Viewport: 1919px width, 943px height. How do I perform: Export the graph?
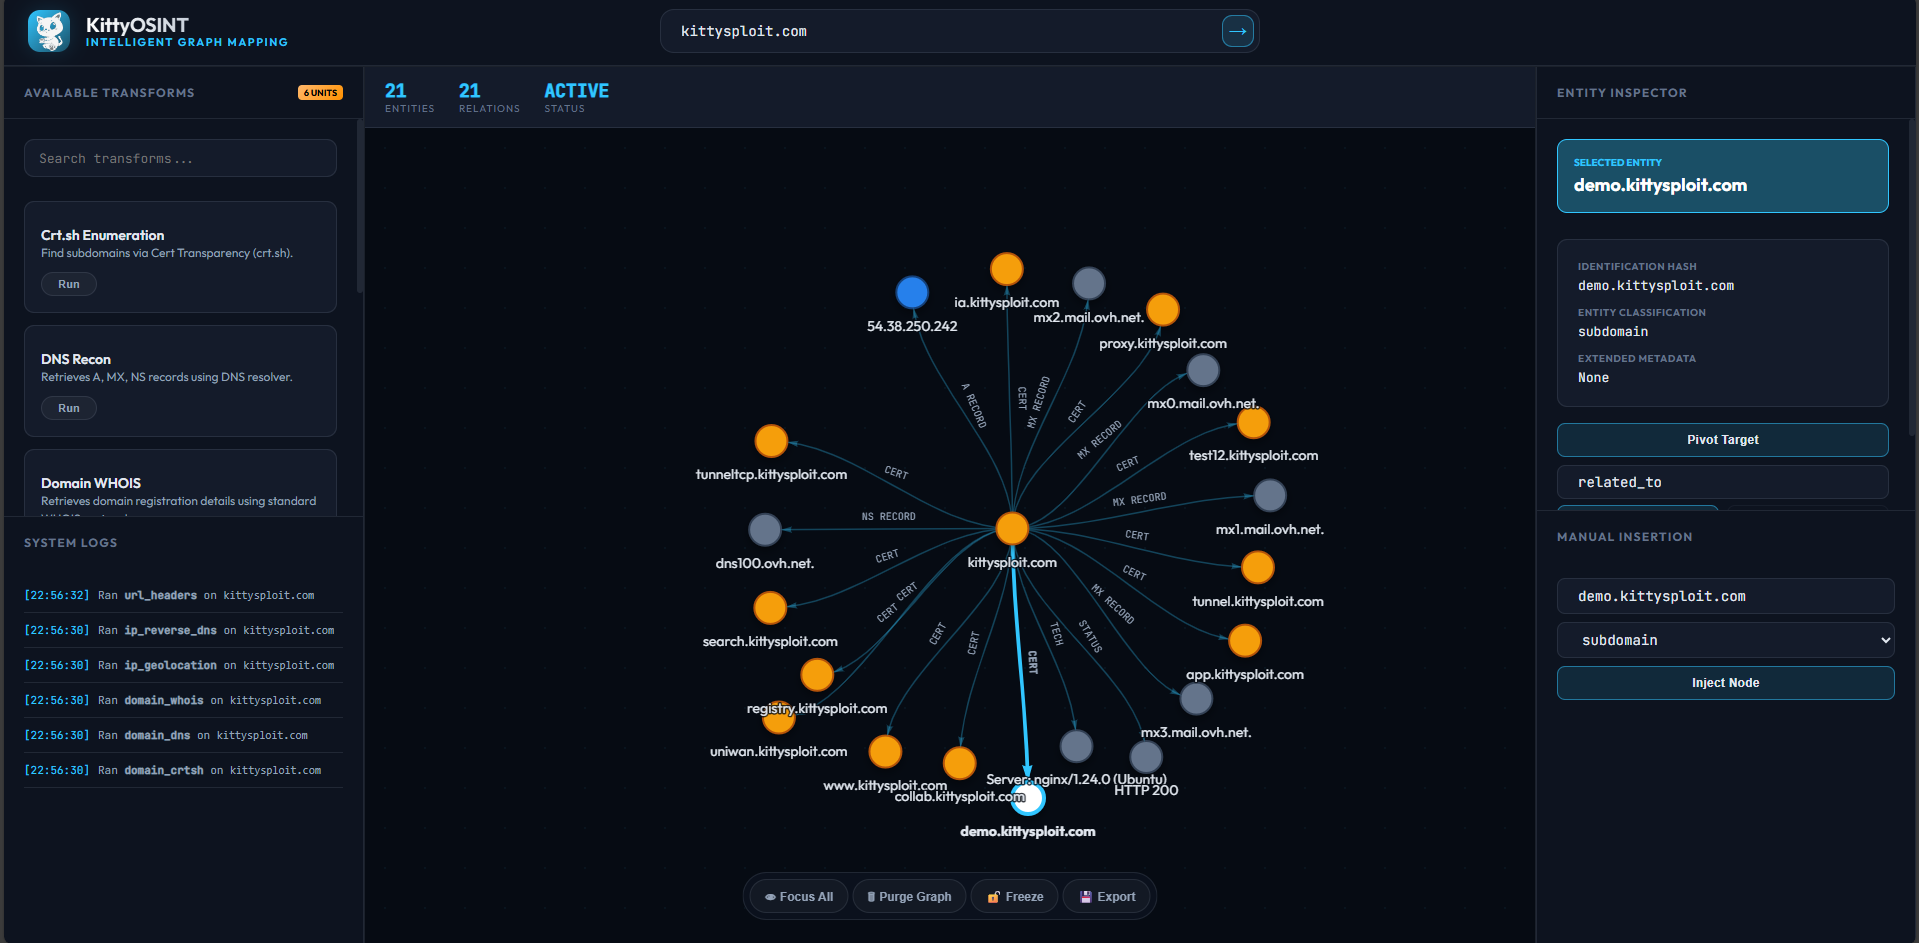coord(1107,897)
